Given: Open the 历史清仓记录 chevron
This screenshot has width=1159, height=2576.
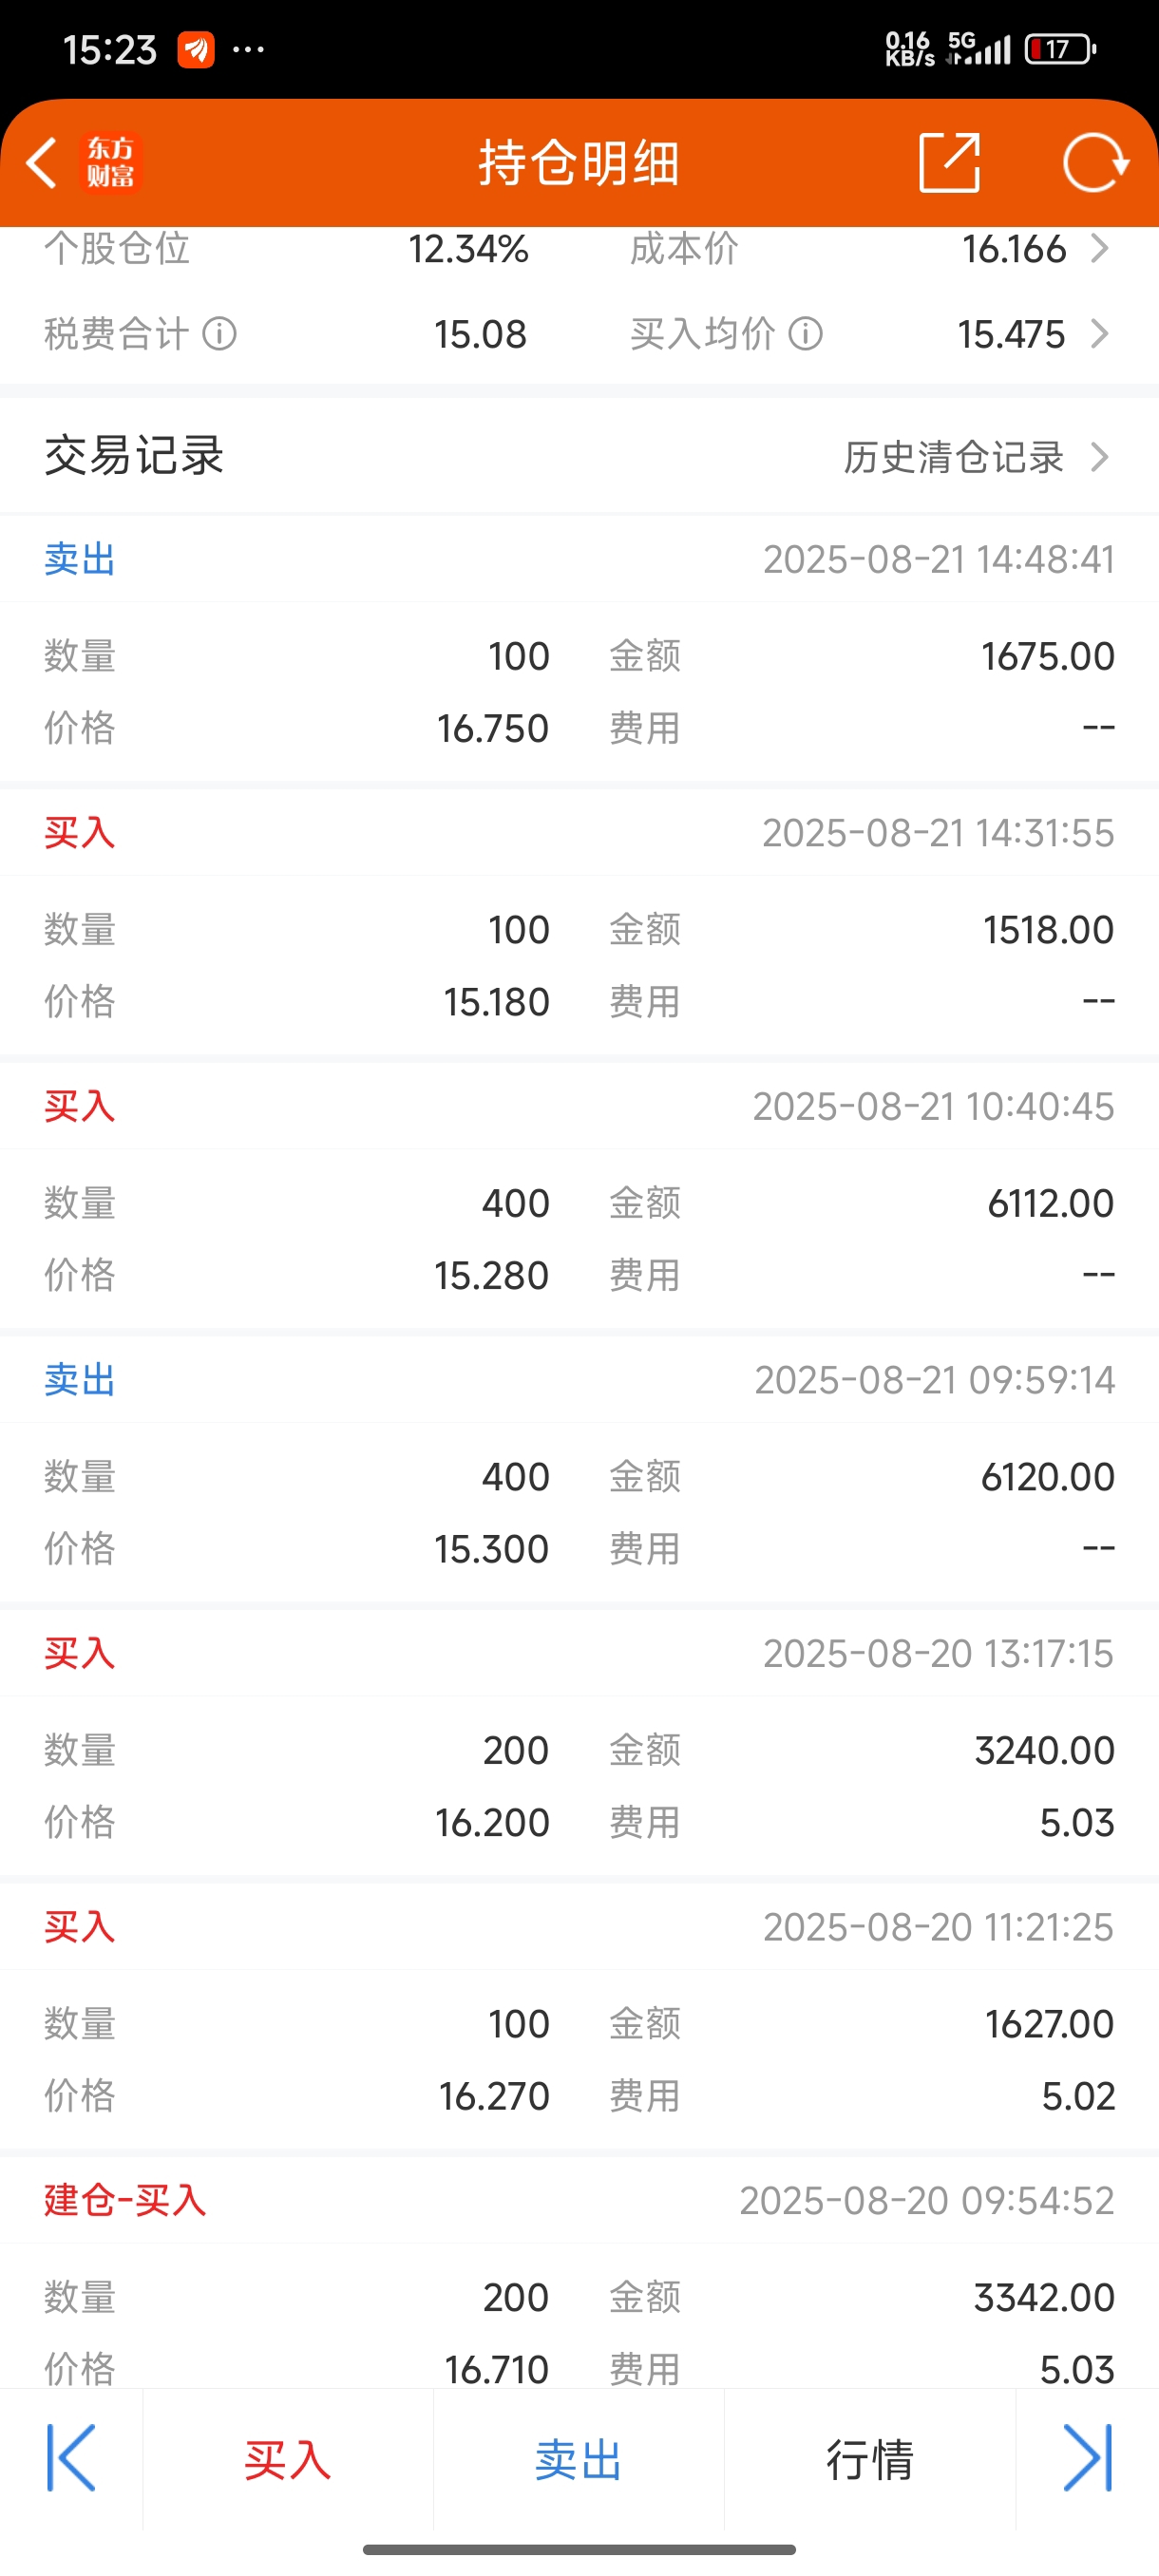Looking at the screenshot, I should click(x=1099, y=457).
